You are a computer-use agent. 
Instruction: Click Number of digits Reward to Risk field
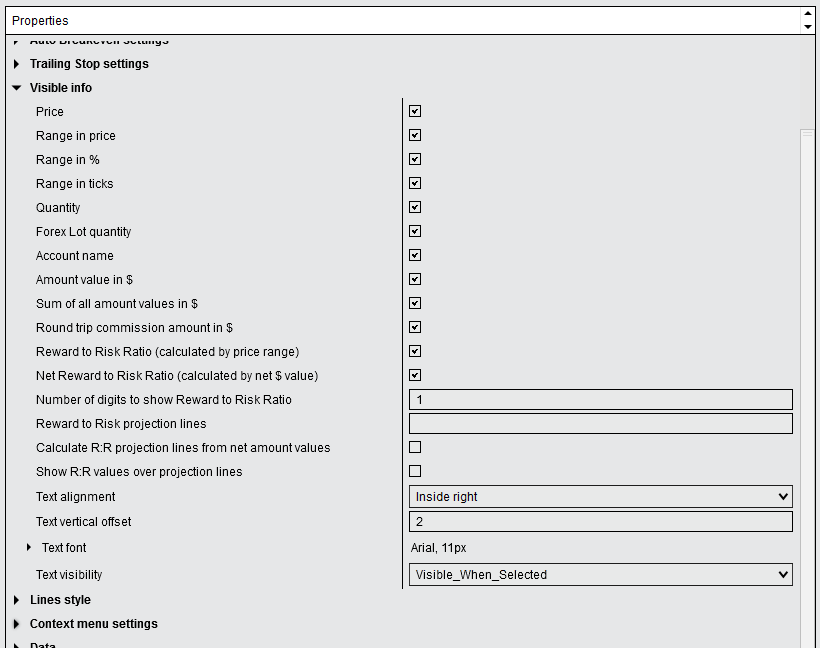pos(600,400)
